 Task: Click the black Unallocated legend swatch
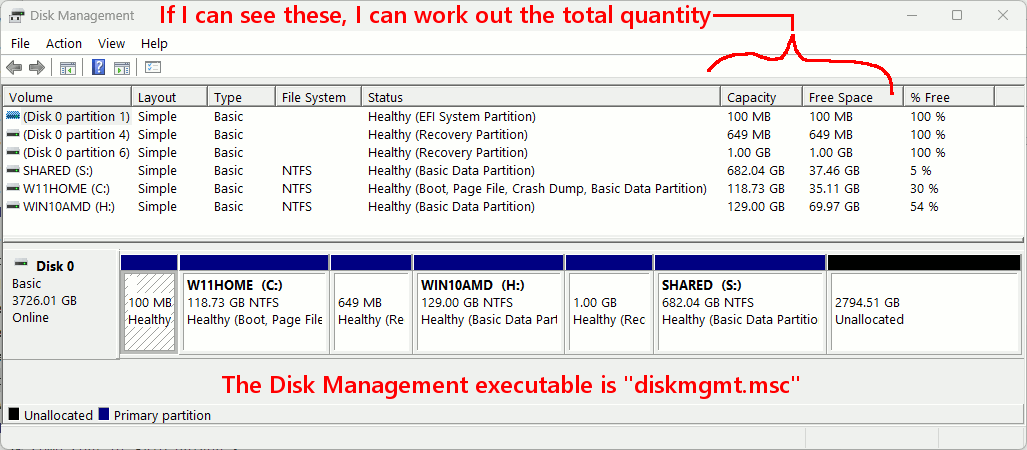point(13,415)
